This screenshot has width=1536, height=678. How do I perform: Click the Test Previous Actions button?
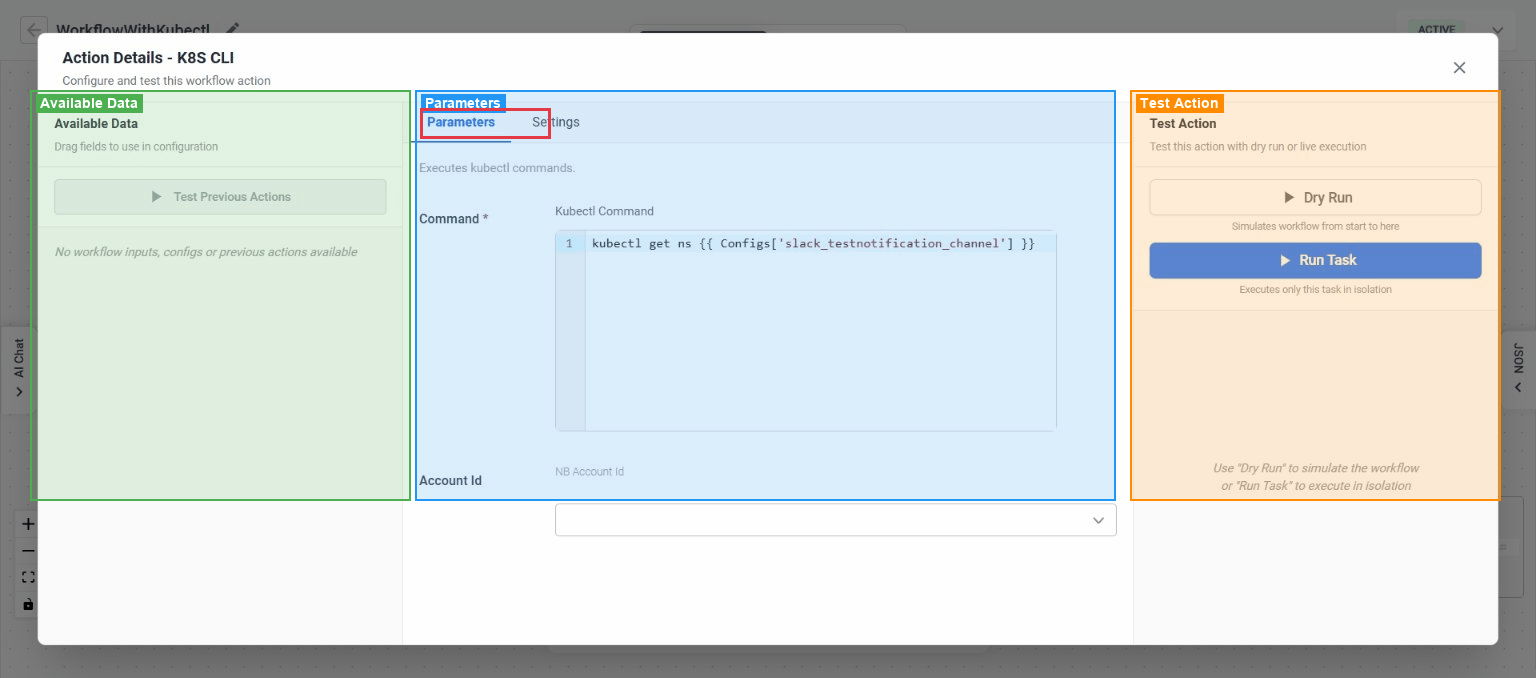point(220,197)
